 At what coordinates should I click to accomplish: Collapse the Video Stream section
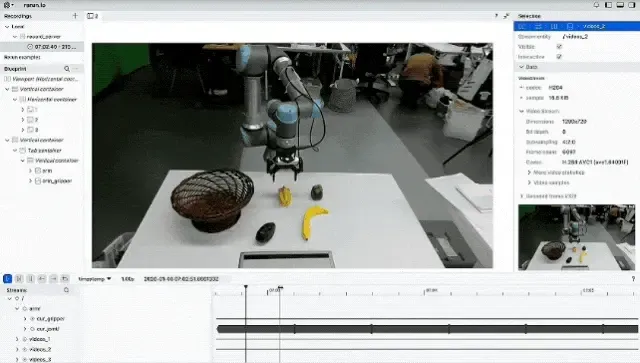(x=521, y=111)
